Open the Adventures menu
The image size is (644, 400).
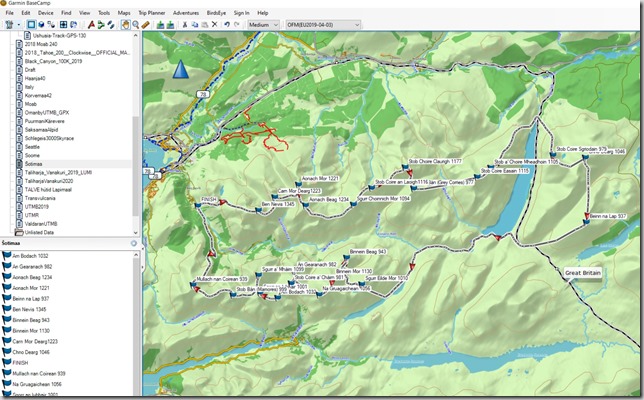[x=186, y=13]
